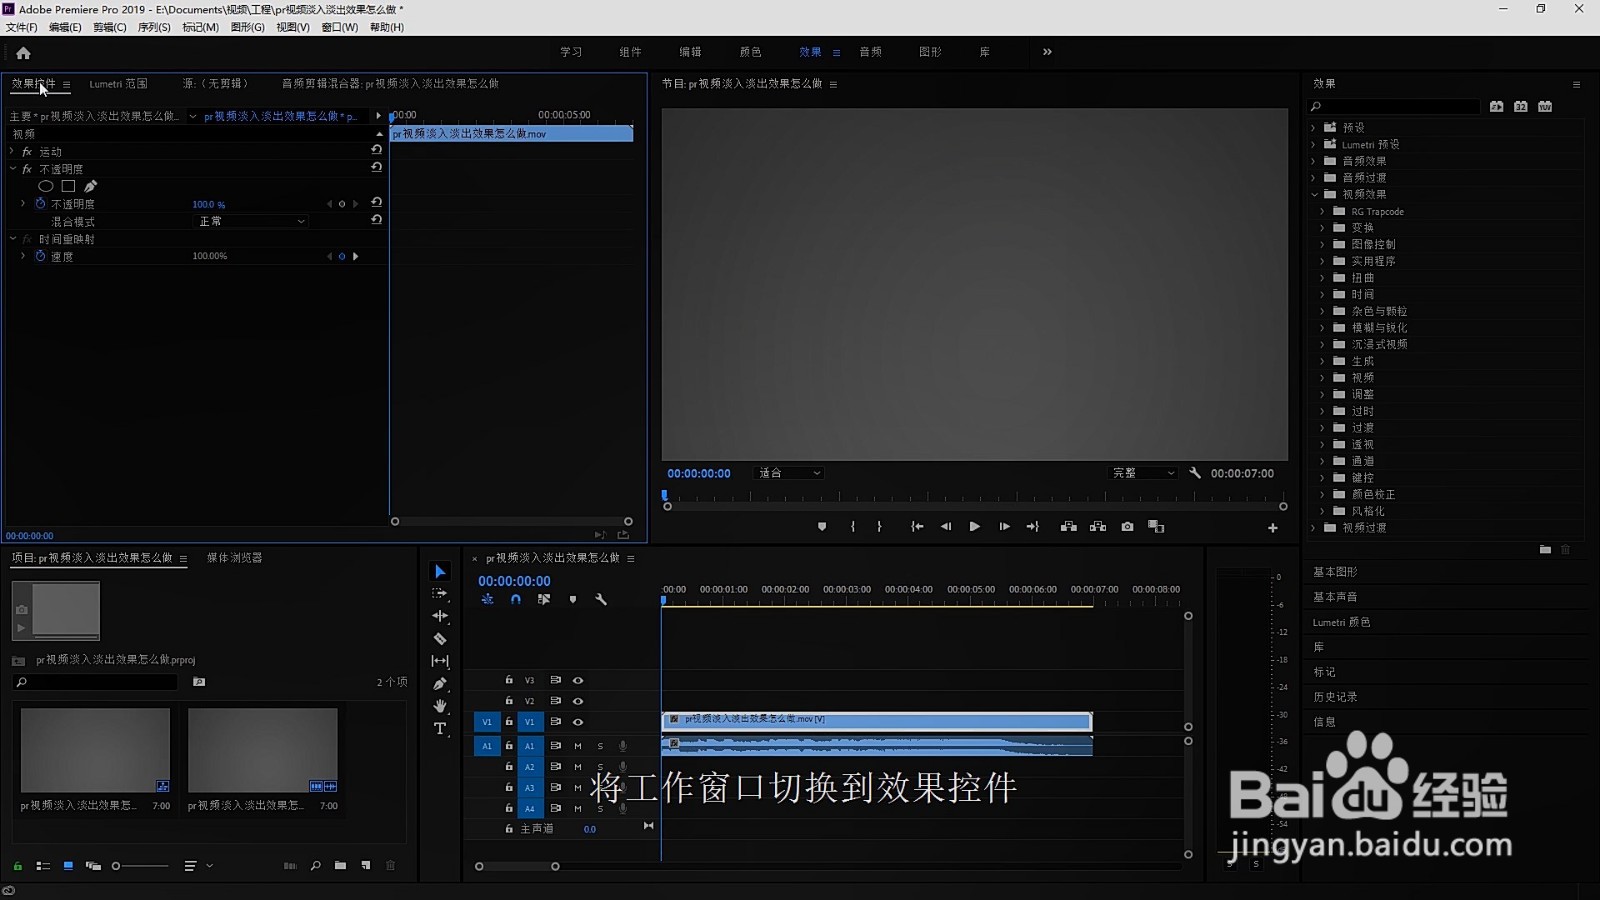Viewport: 1600px width, 900px height.
Task: Switch to the Lumetri 范围 tab
Action: click(x=118, y=84)
